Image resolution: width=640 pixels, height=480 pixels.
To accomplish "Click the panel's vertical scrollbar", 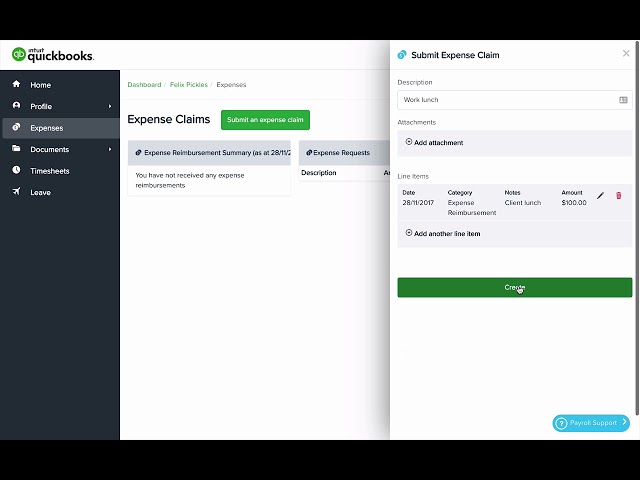I will coord(637,229).
